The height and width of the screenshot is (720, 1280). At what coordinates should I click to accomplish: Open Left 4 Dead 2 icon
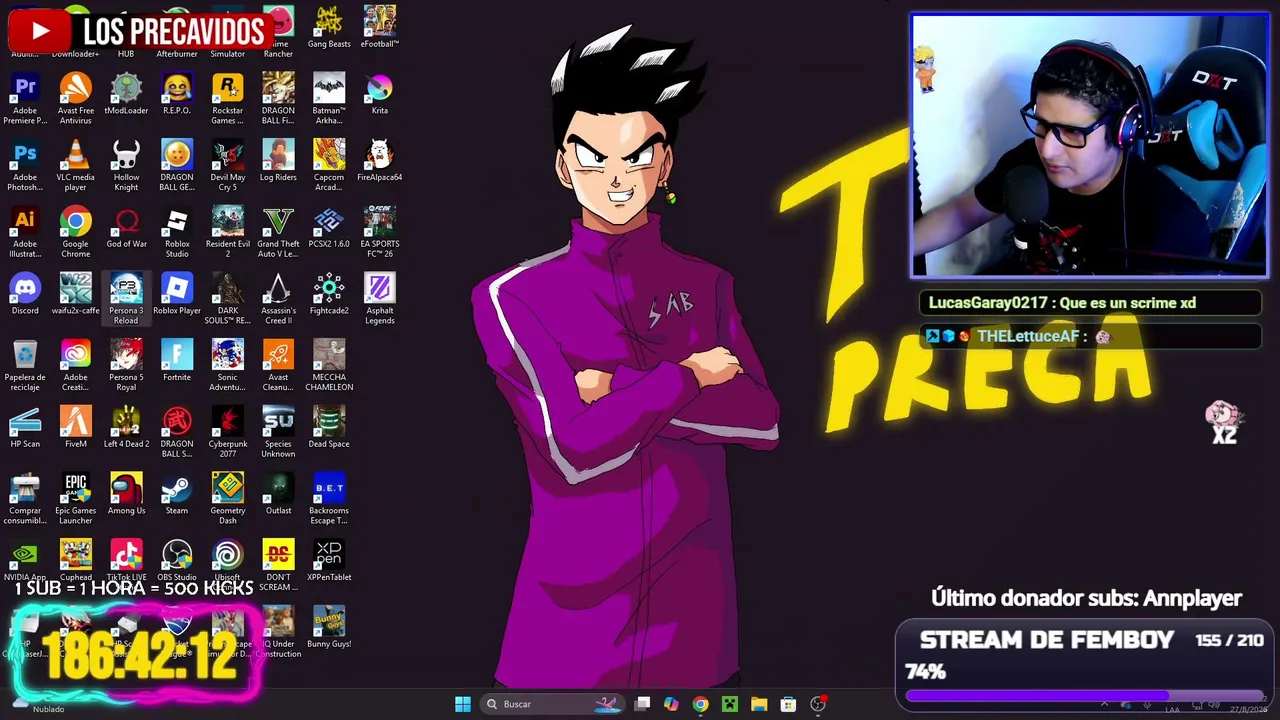click(x=126, y=429)
